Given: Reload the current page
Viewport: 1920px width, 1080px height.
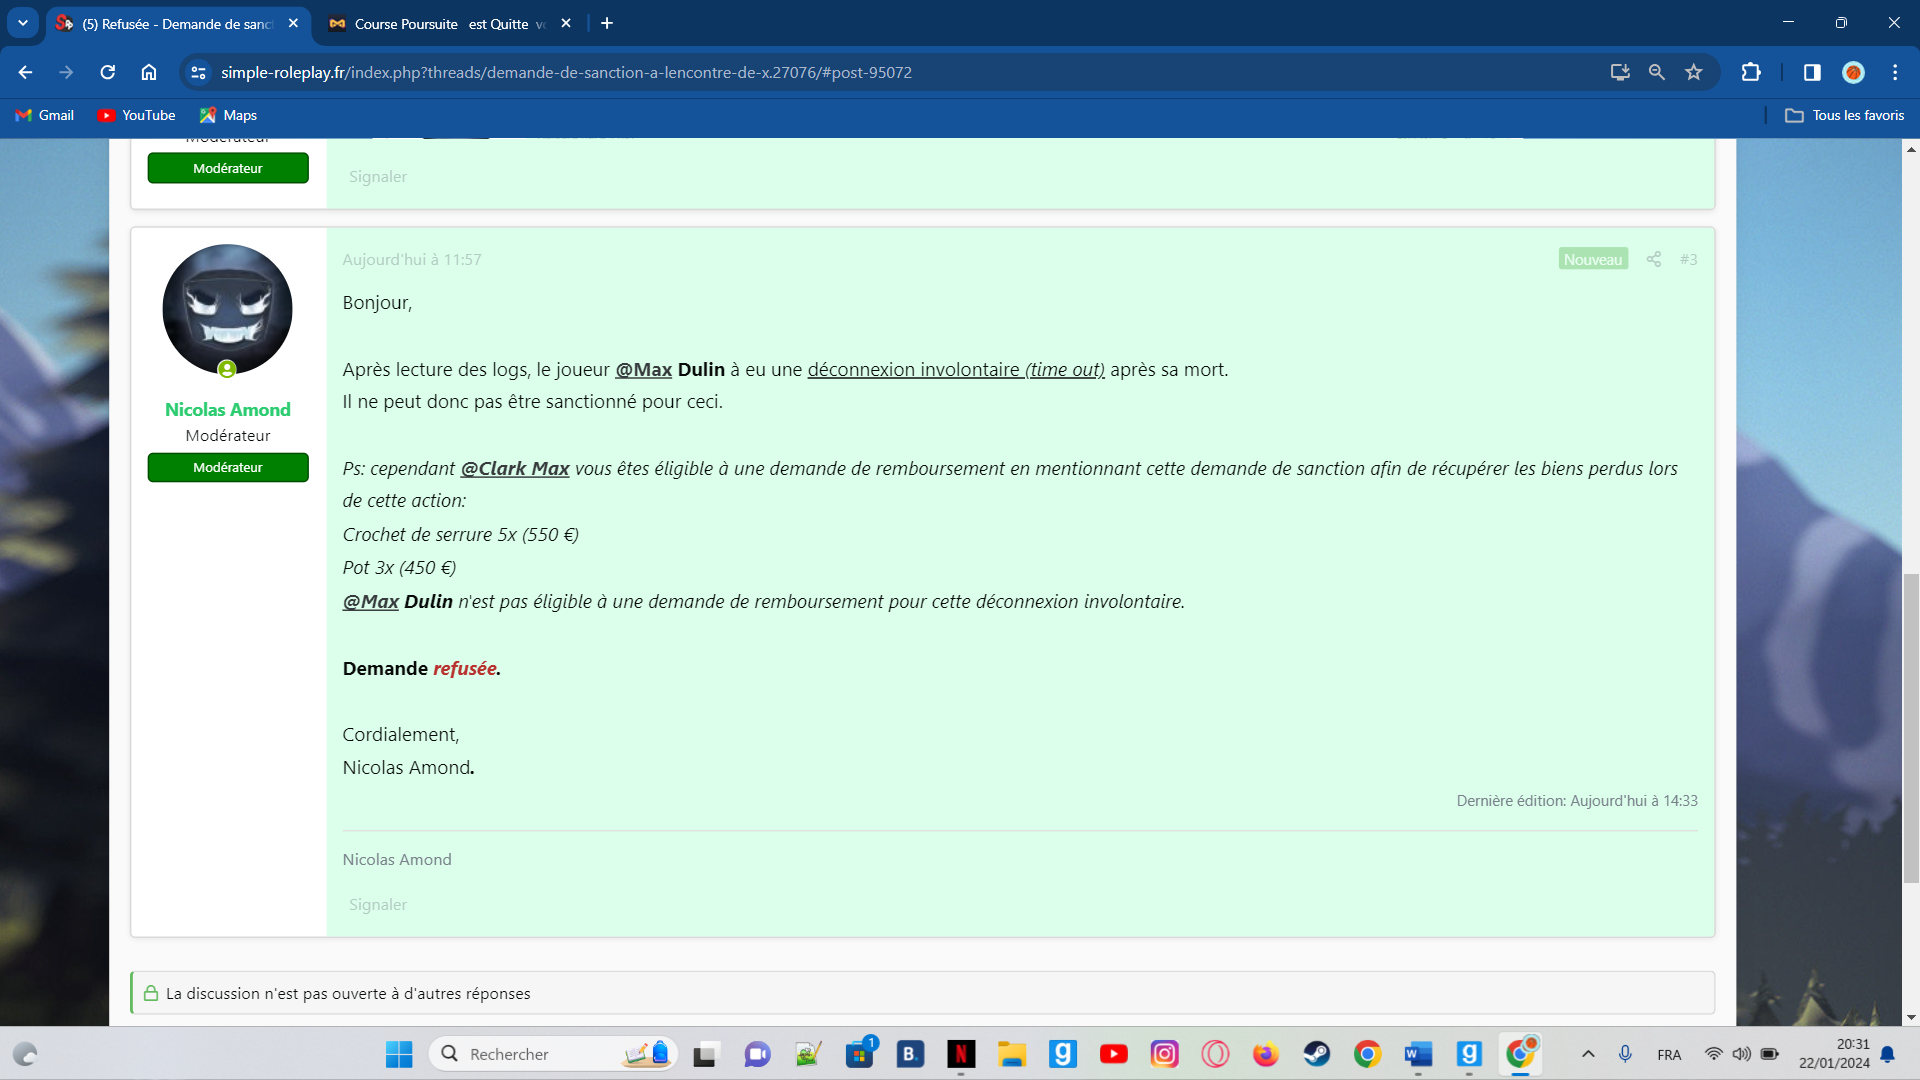Looking at the screenshot, I should pyautogui.click(x=108, y=72).
